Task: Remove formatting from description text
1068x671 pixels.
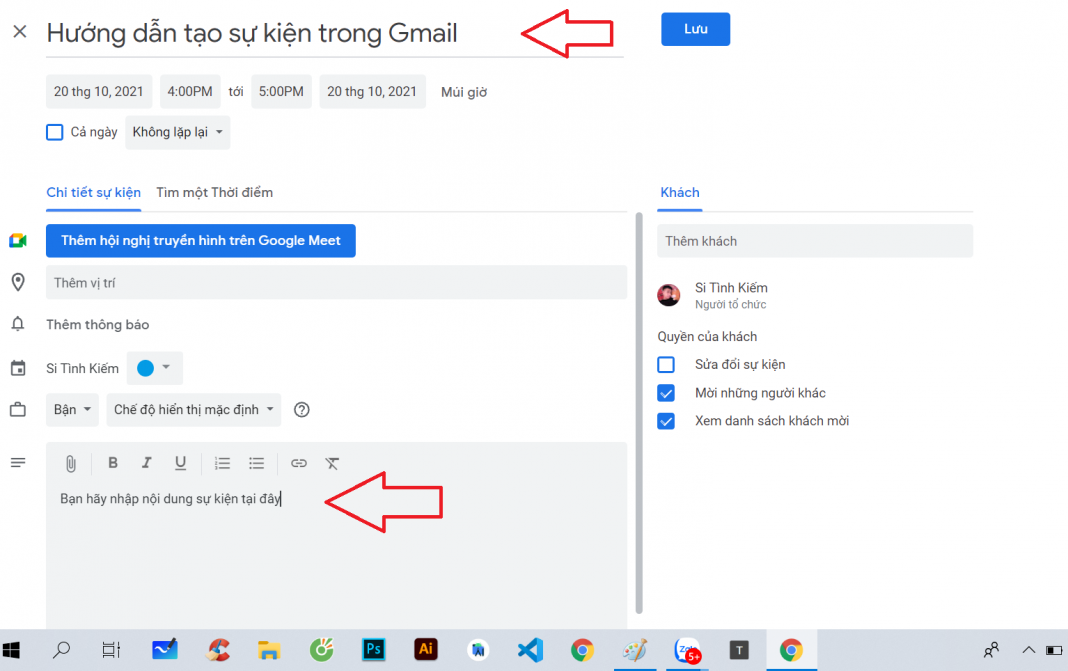Action: pyautogui.click(x=332, y=463)
